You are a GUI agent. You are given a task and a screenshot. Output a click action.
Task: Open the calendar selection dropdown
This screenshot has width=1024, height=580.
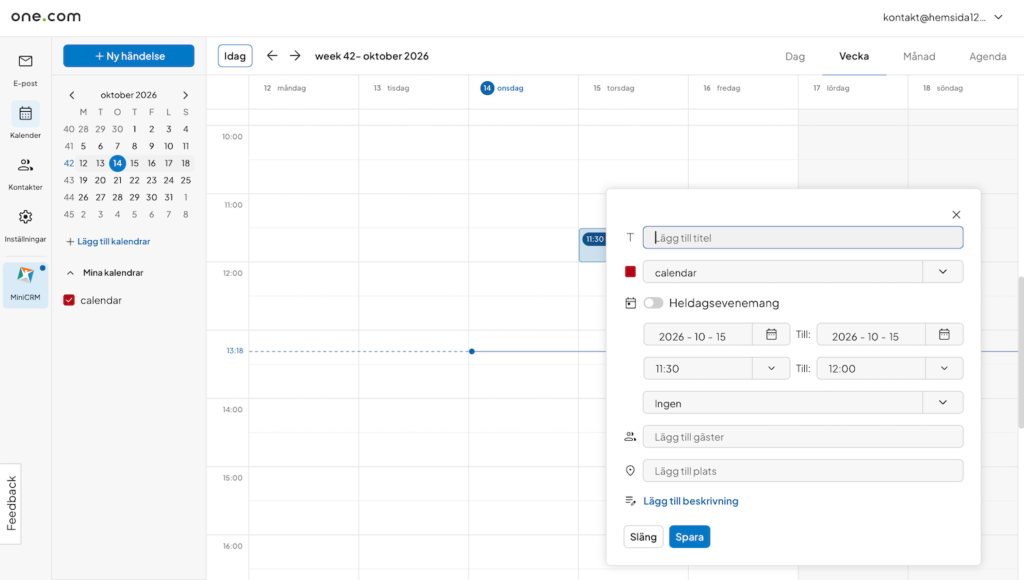pyautogui.click(x=943, y=272)
